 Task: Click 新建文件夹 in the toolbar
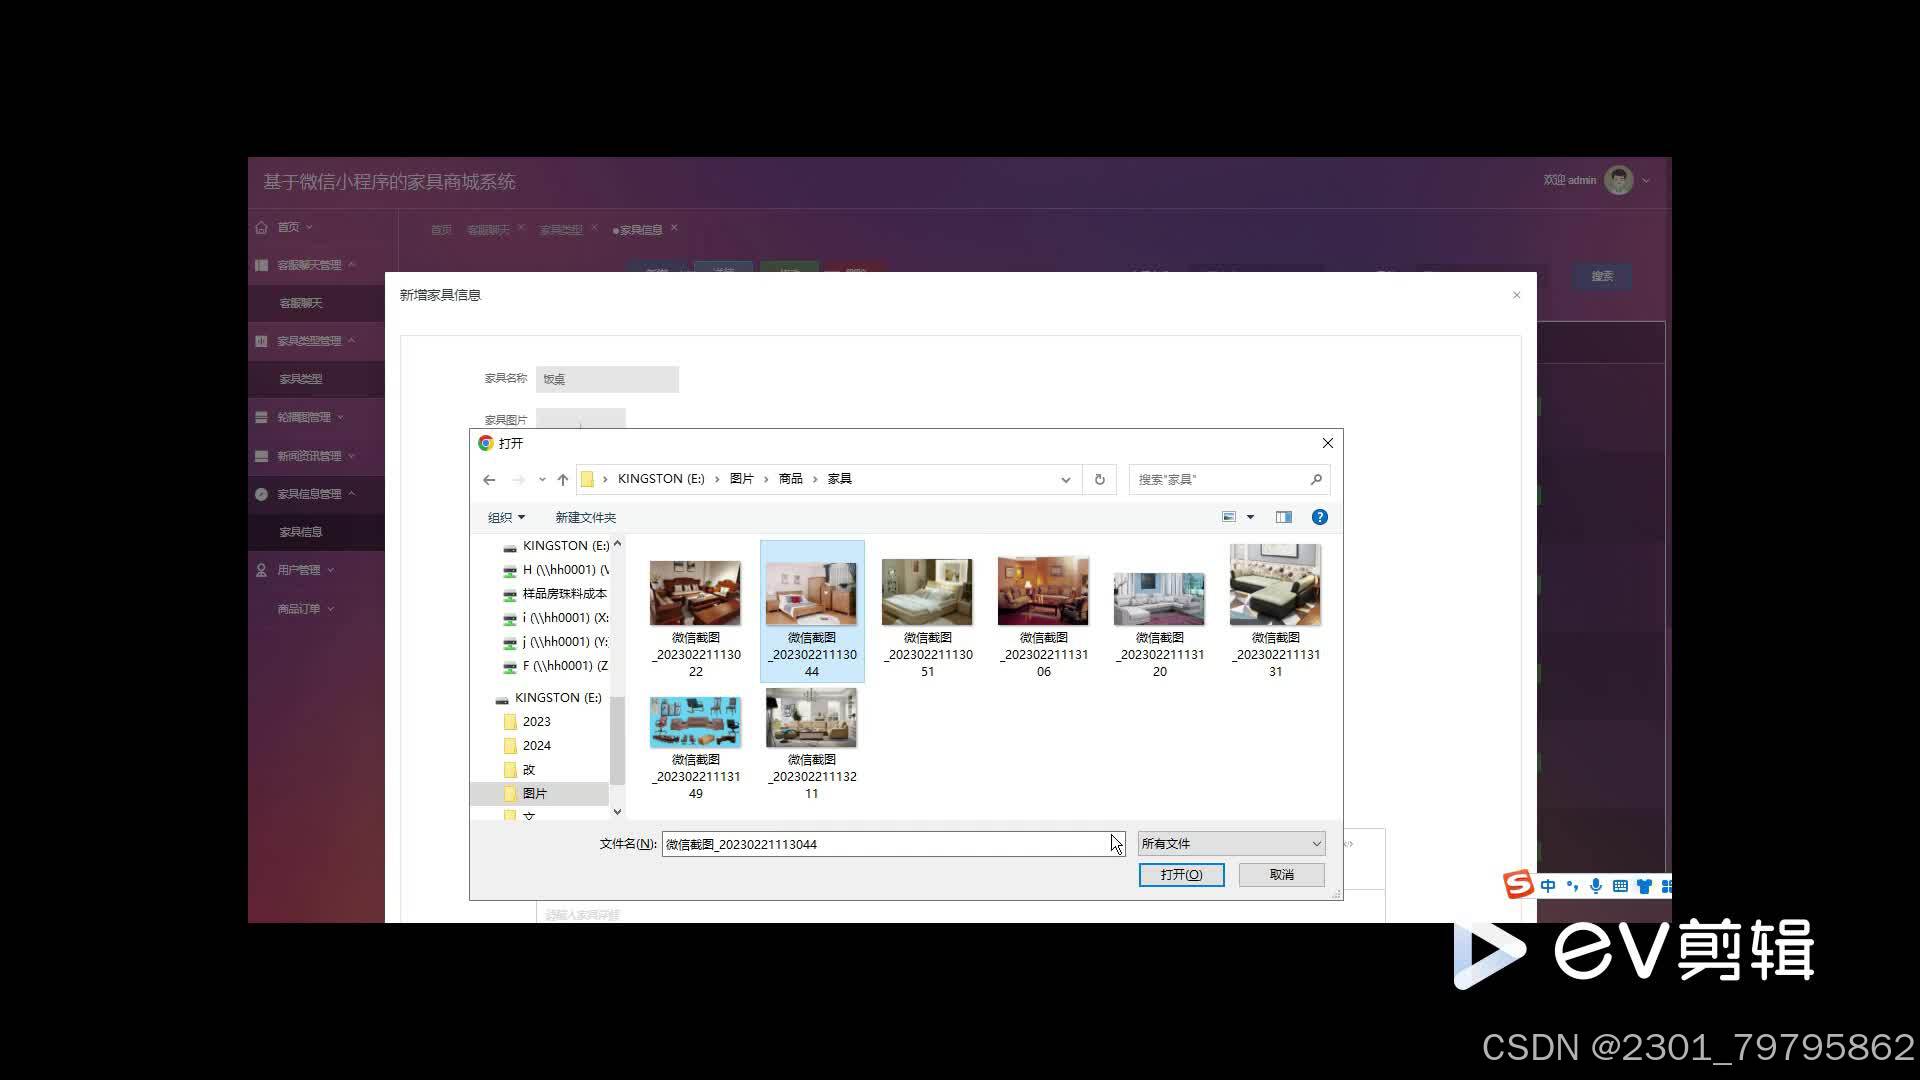[585, 517]
